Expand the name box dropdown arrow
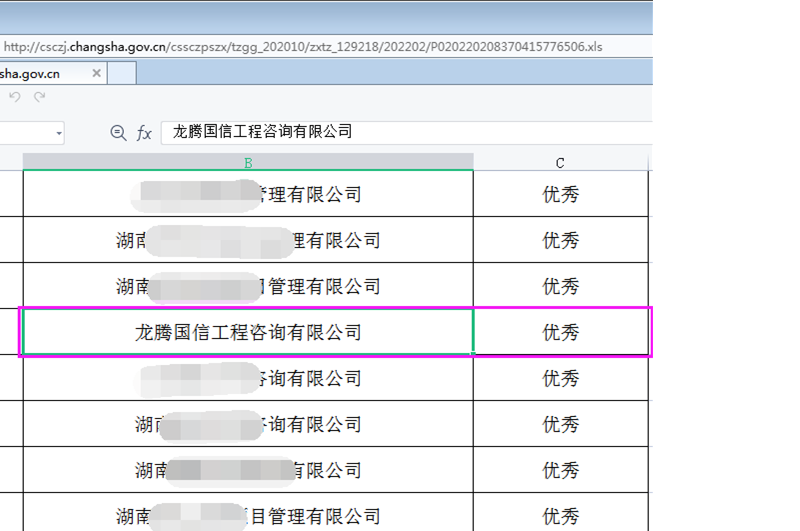Viewport: 800px width, 531px height. pos(59,132)
